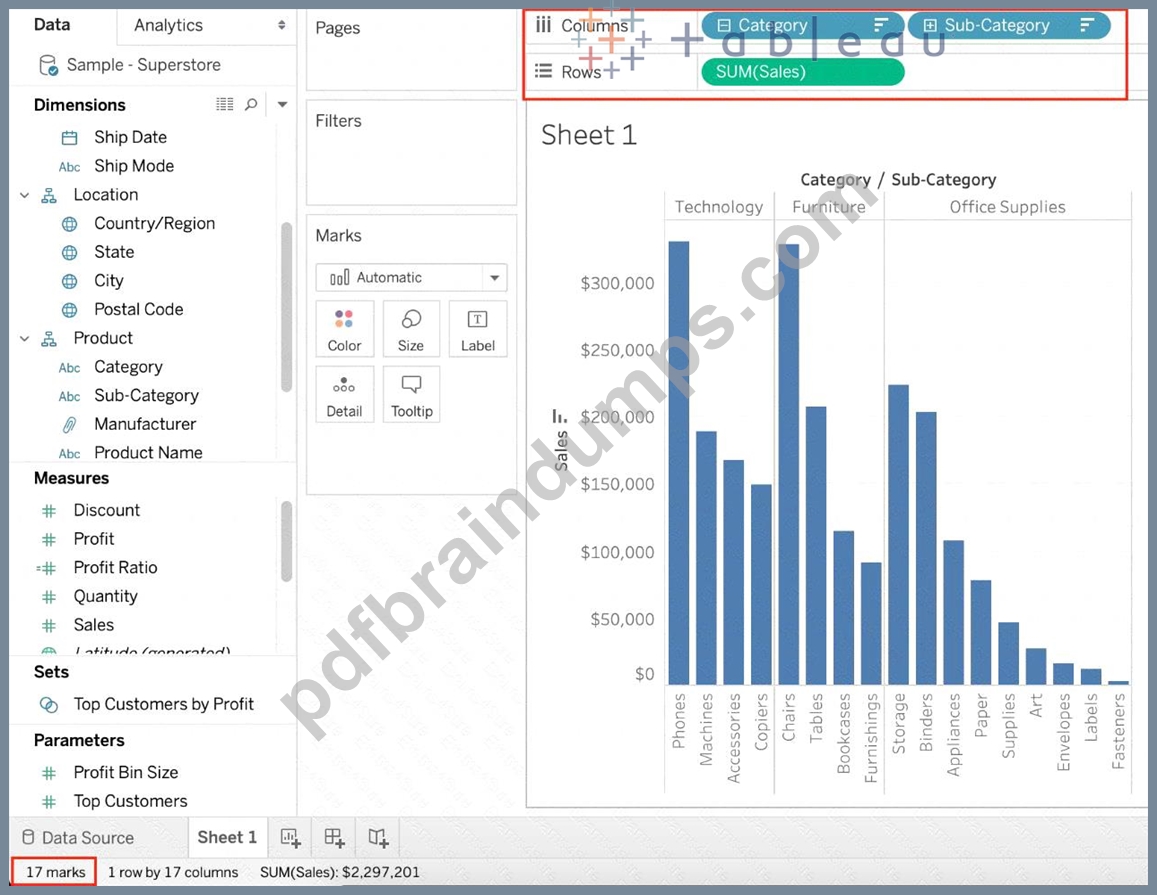Click the Tooltip marks card button
1157x895 pixels.
(x=411, y=395)
